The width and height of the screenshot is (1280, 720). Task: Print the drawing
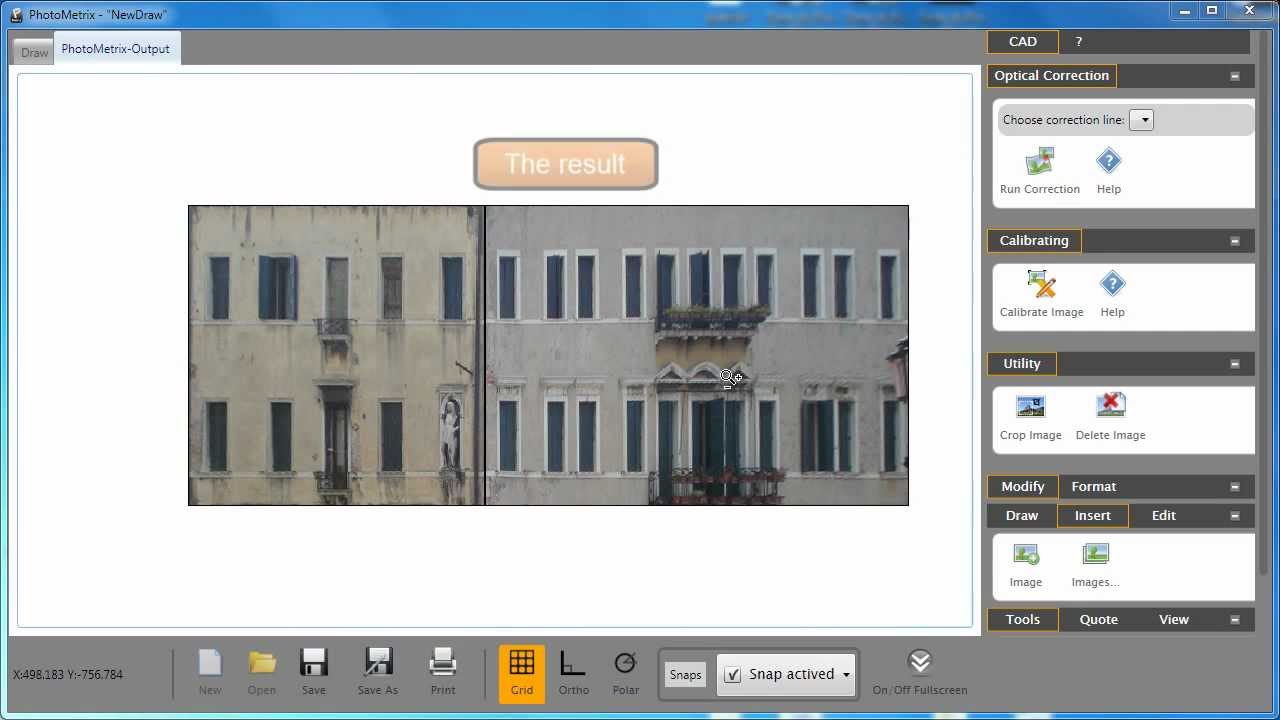[443, 672]
